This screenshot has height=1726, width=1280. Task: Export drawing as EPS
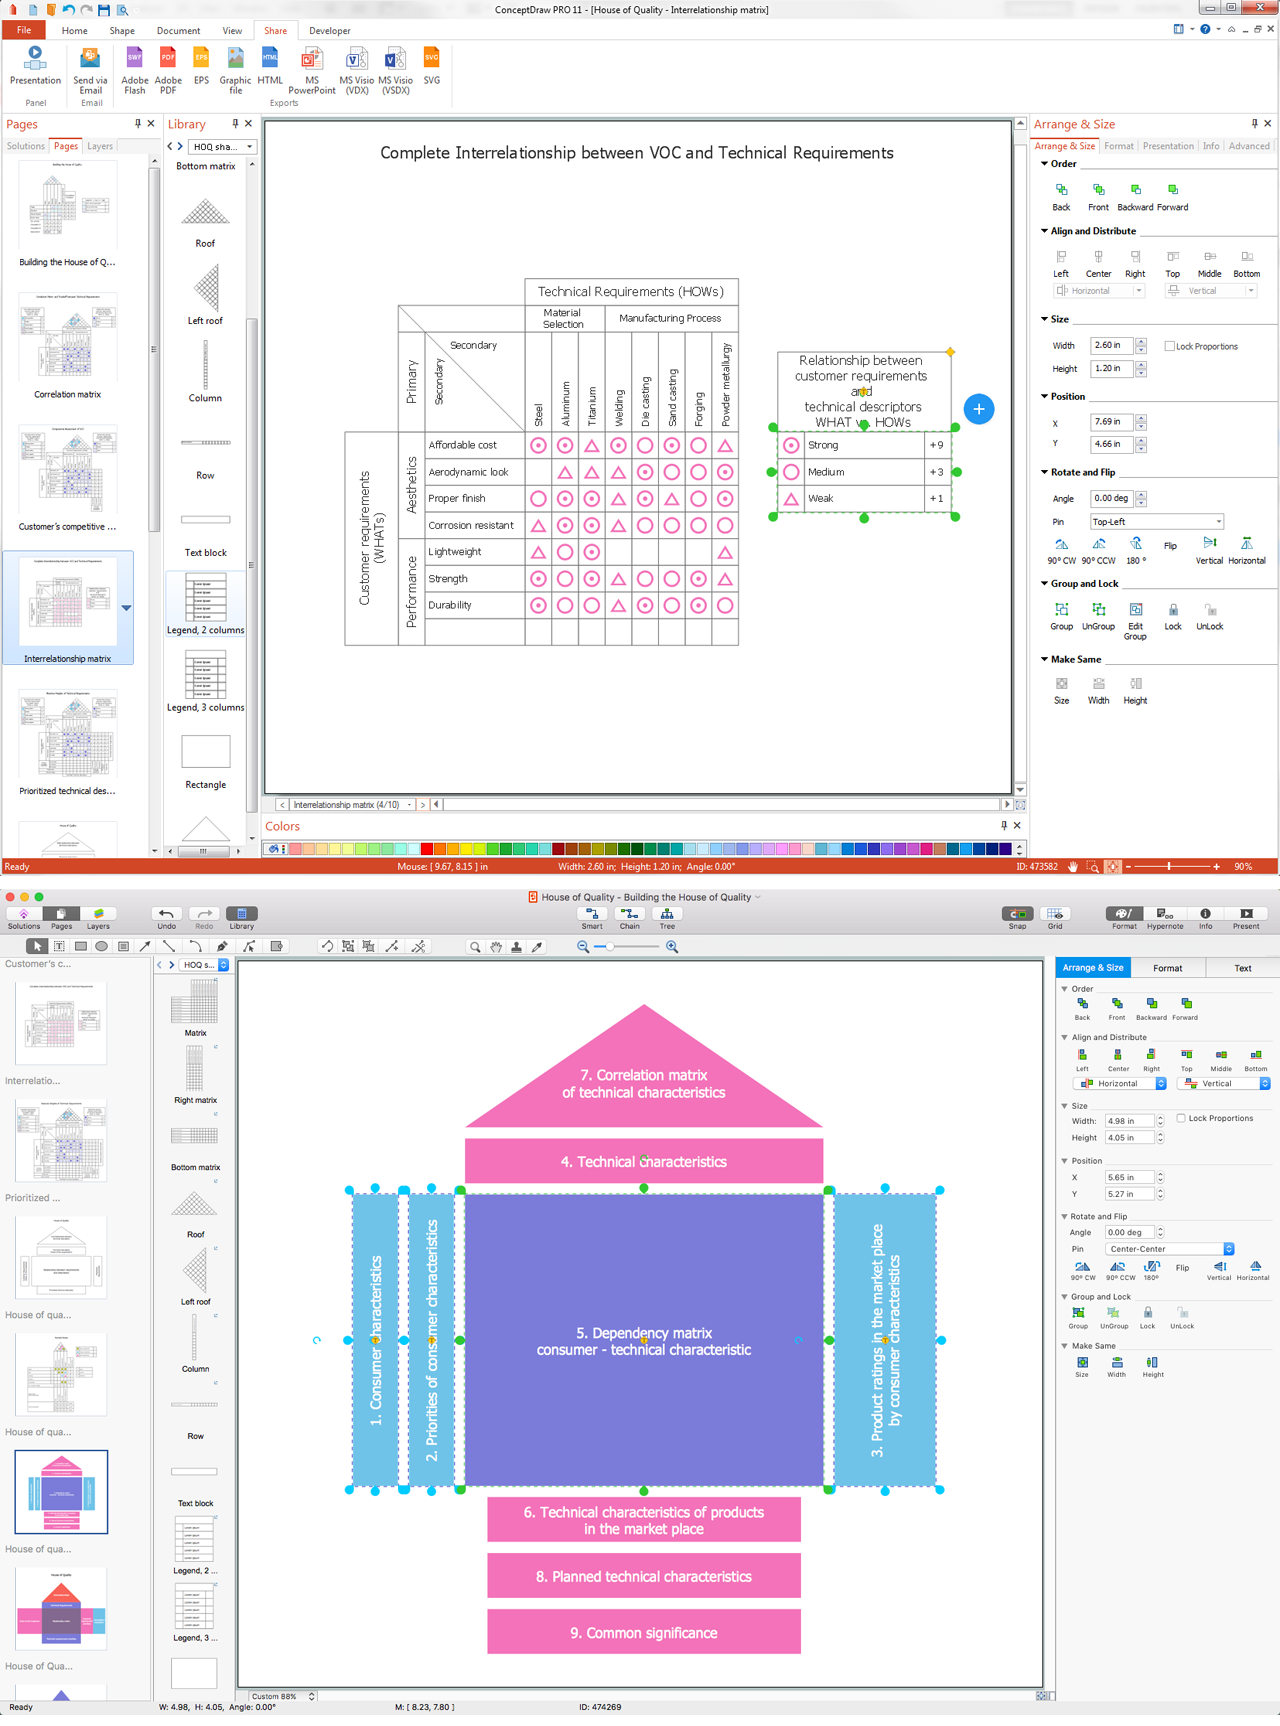click(201, 66)
